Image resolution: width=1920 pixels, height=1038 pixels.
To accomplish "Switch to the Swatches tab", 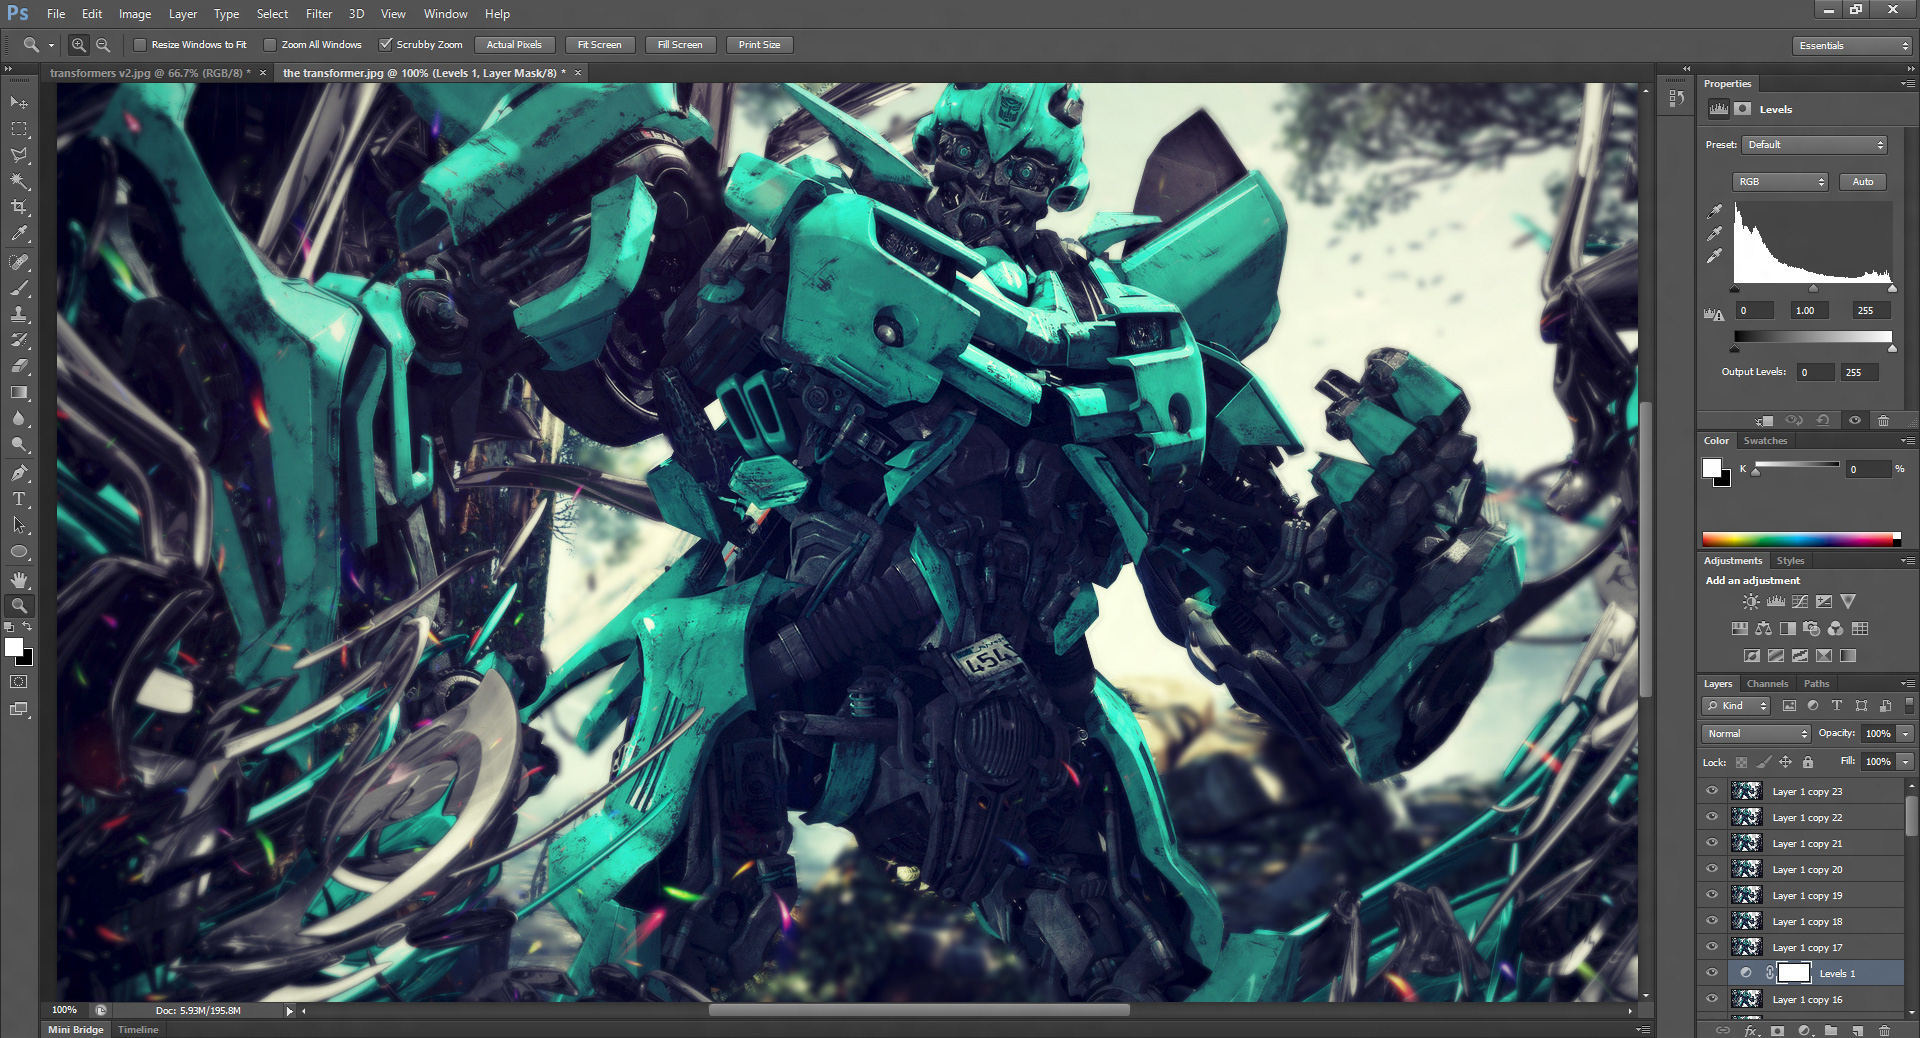I will pyautogui.click(x=1765, y=441).
